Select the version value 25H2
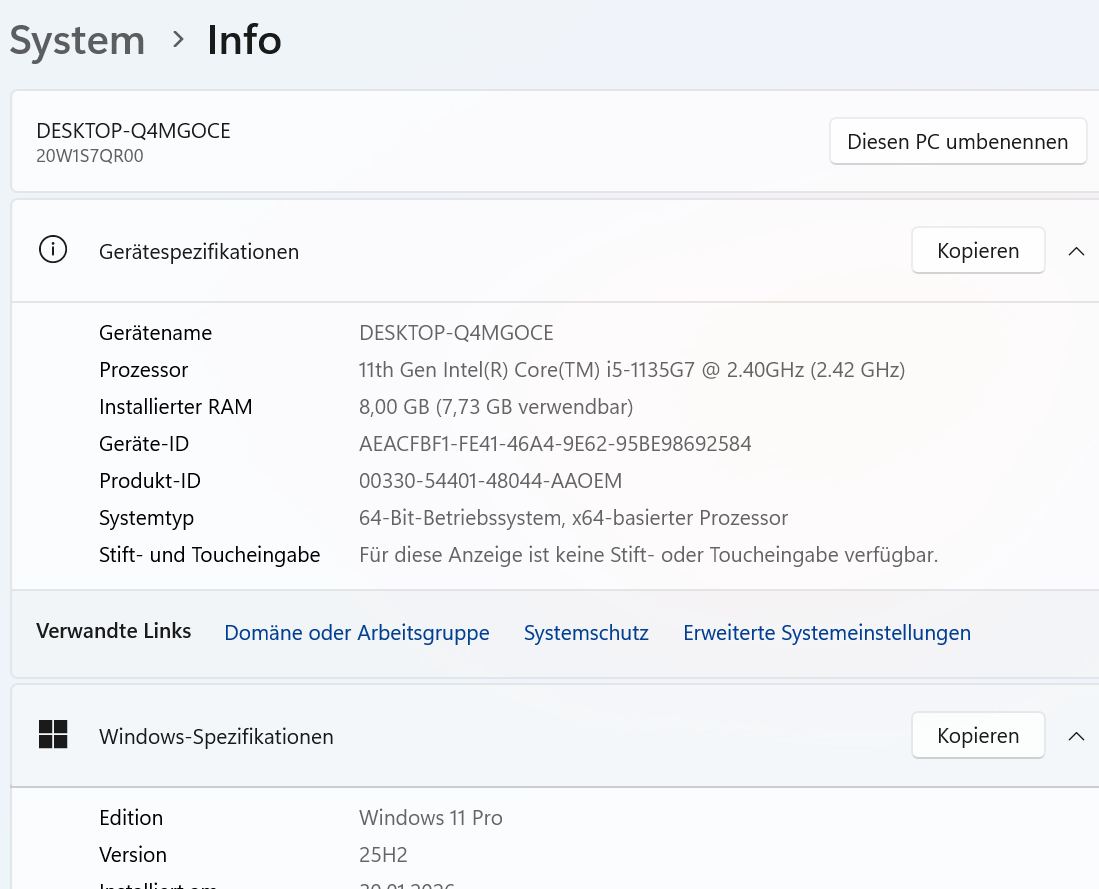 pyautogui.click(x=383, y=855)
